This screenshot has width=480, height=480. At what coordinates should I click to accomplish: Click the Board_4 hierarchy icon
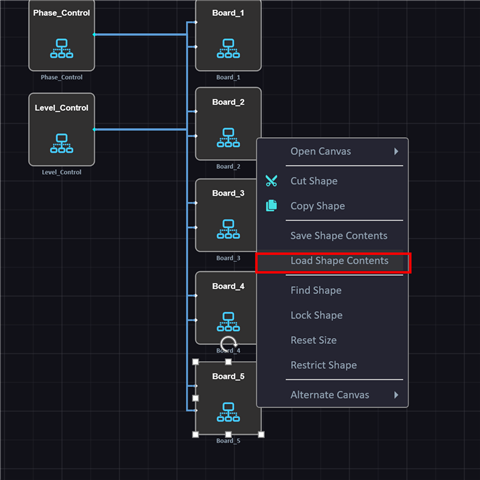(228, 322)
